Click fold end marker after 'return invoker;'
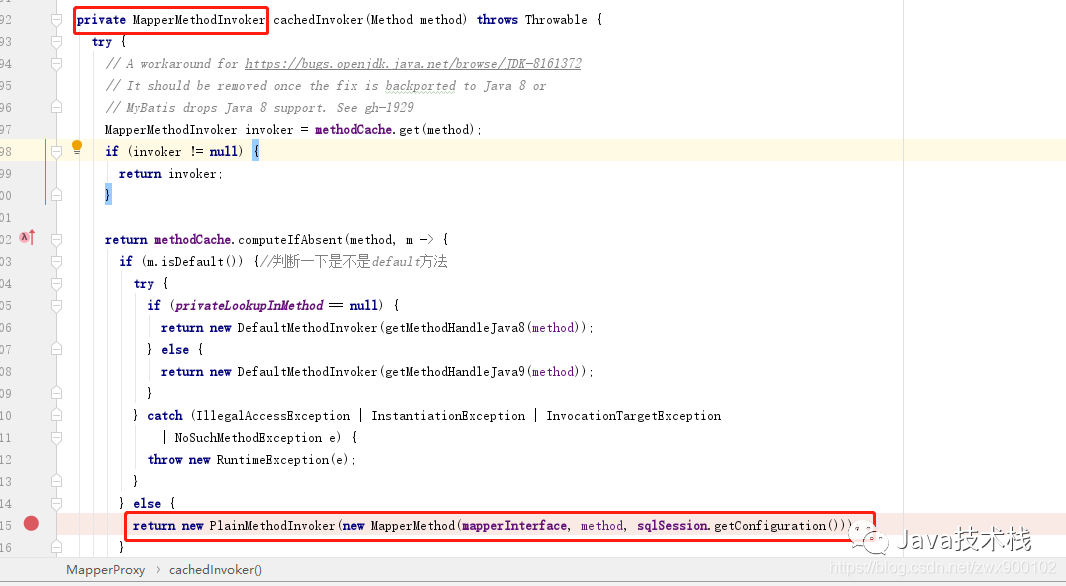 tap(56, 195)
